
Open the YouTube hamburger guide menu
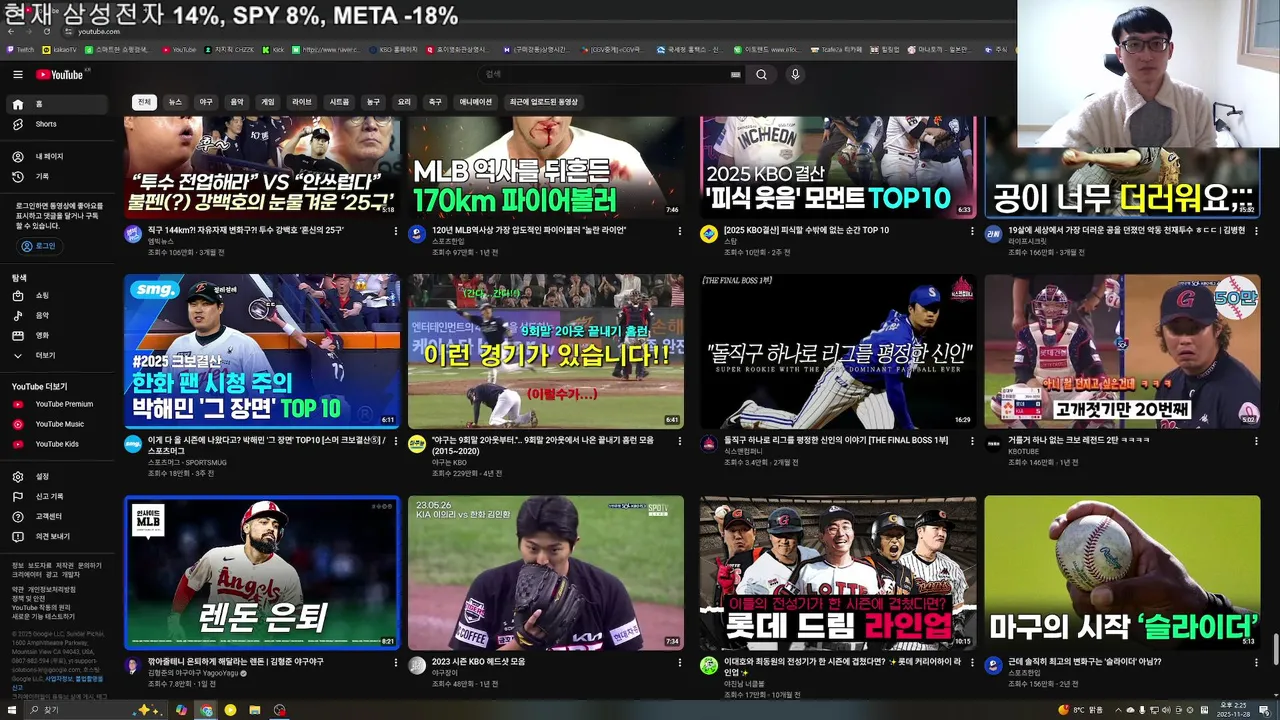click(17, 75)
